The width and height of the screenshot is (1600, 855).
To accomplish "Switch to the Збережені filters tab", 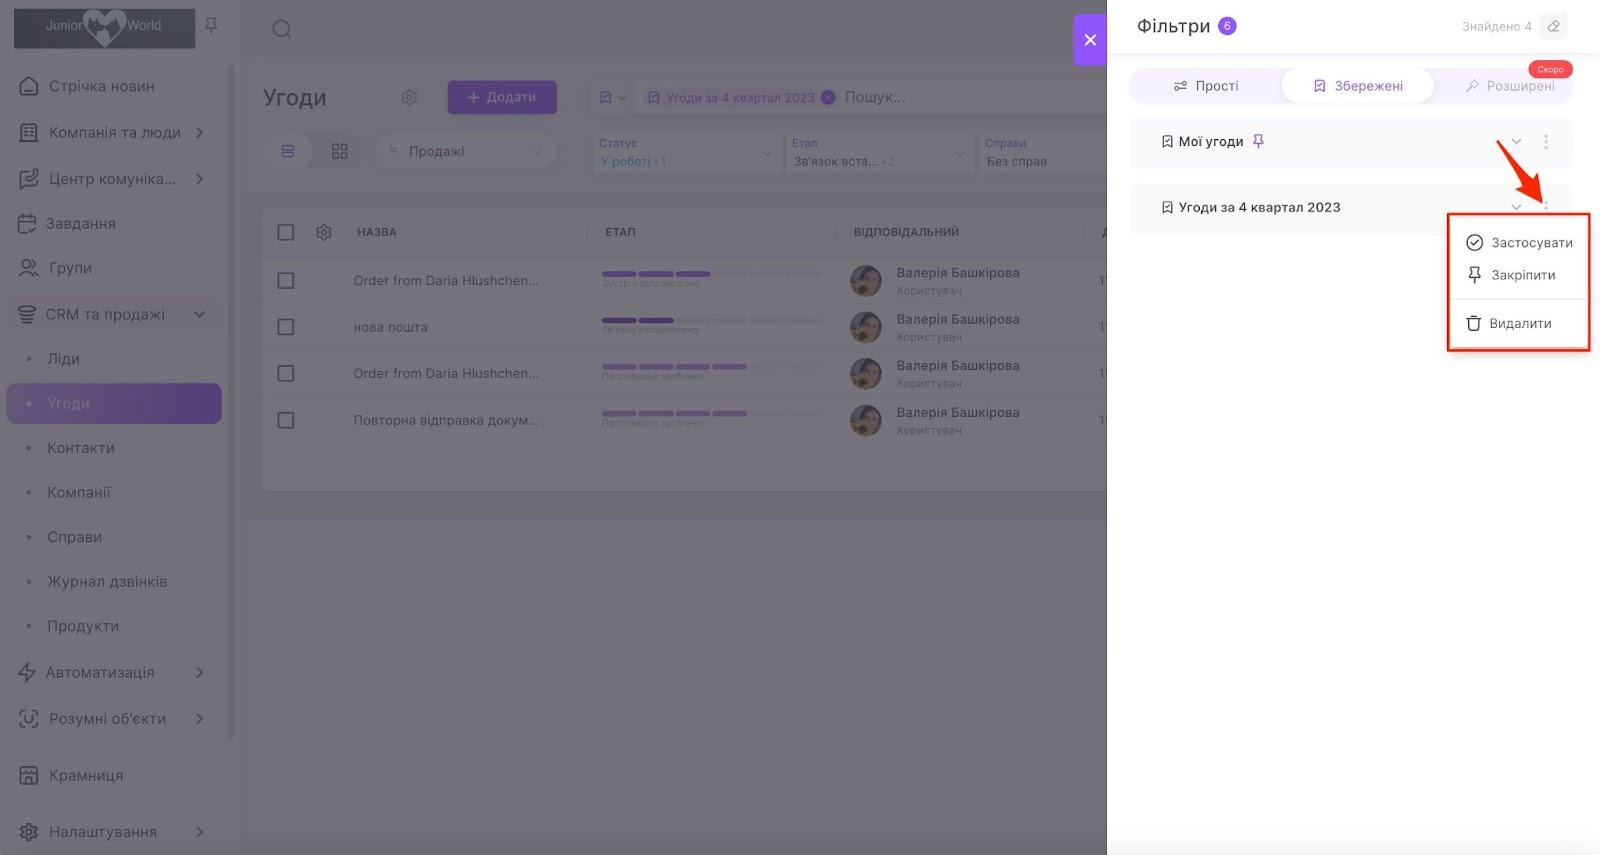I will point(1358,86).
